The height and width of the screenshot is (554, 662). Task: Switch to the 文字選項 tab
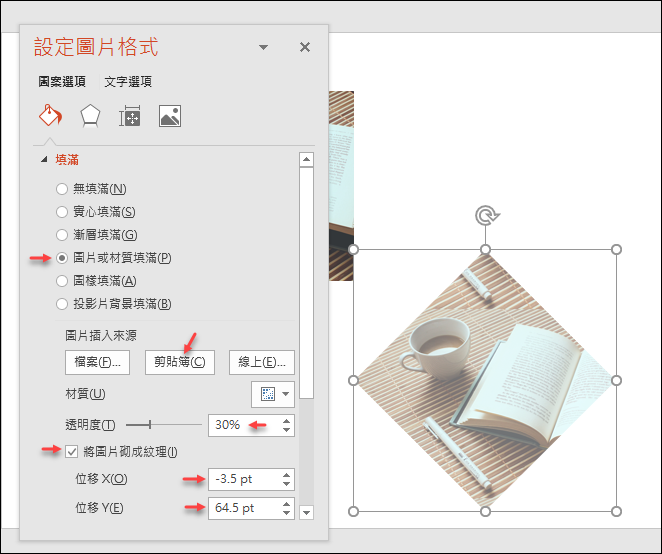(x=128, y=81)
